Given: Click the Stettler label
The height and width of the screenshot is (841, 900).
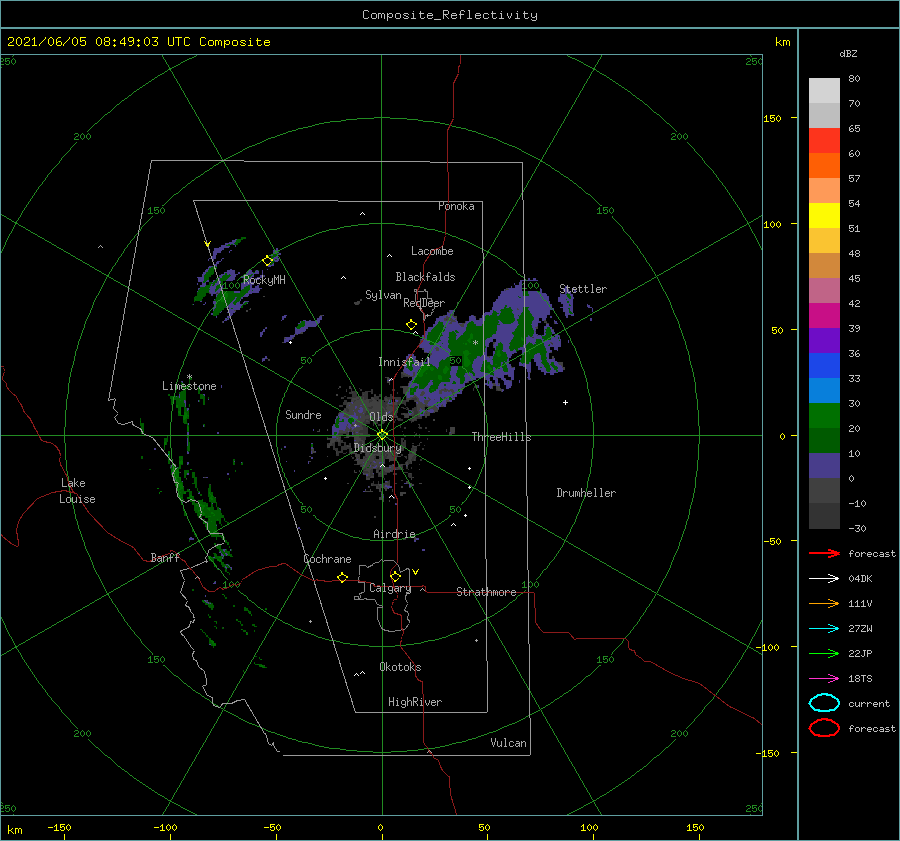Looking at the screenshot, I should coord(583,289).
